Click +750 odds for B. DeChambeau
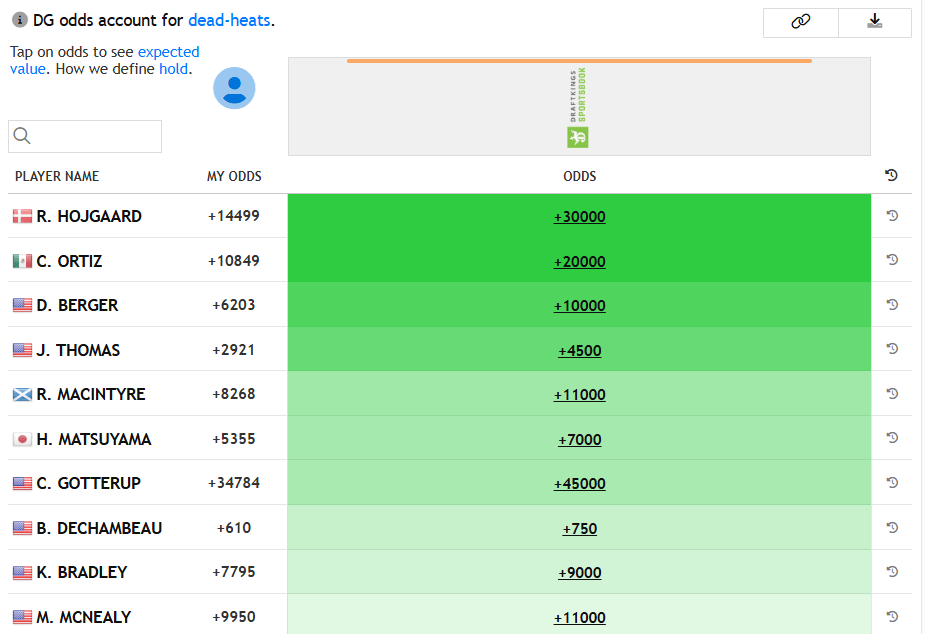 (579, 529)
